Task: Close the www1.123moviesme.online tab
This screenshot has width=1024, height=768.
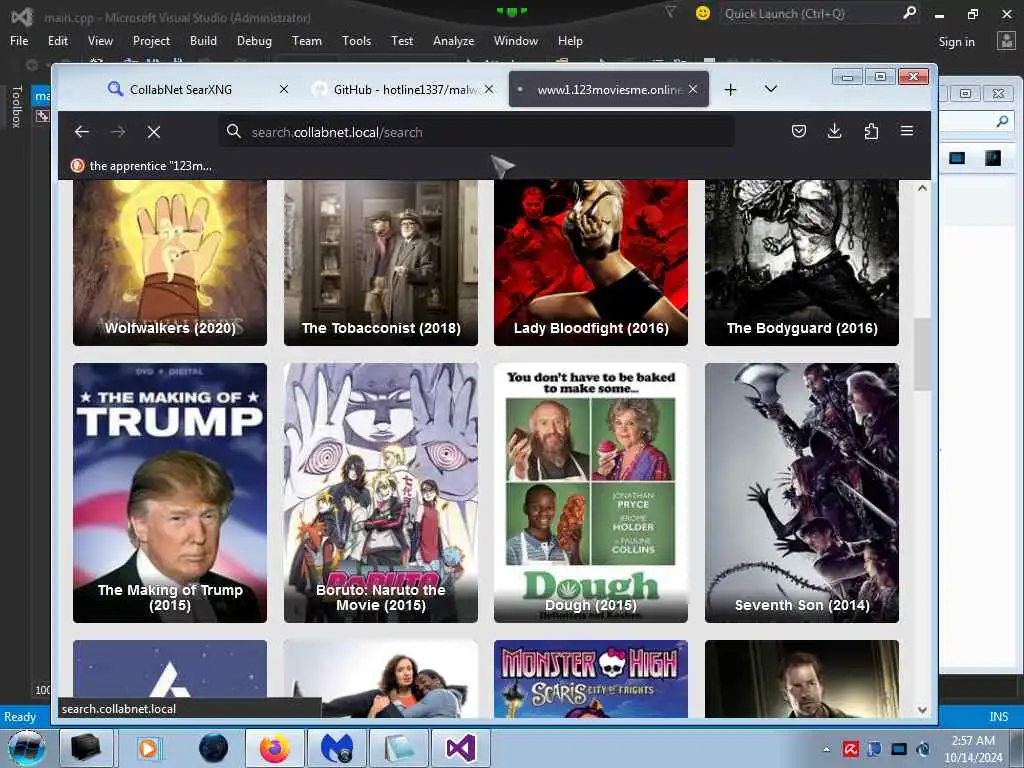Action: coord(694,89)
